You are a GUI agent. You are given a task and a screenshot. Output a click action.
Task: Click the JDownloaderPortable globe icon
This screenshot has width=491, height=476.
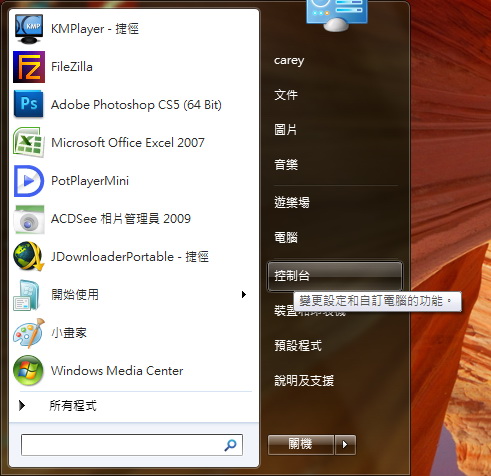click(29, 256)
